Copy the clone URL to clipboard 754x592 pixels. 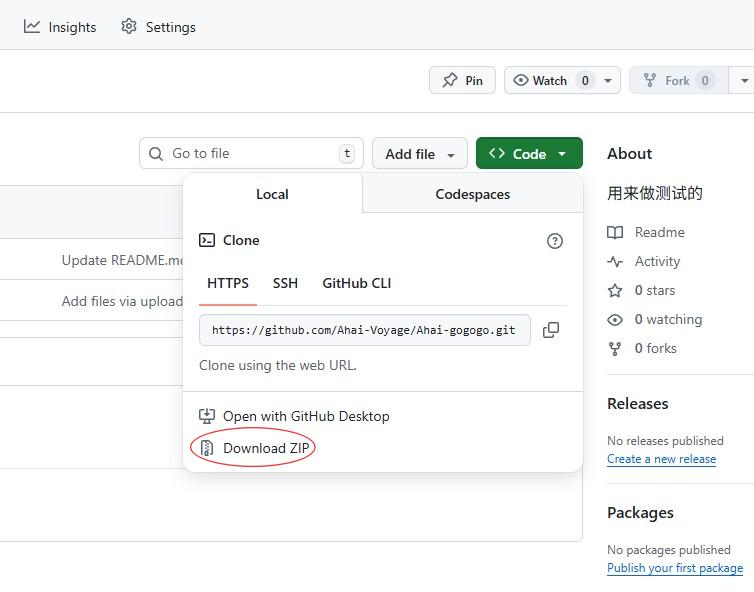[x=551, y=330]
